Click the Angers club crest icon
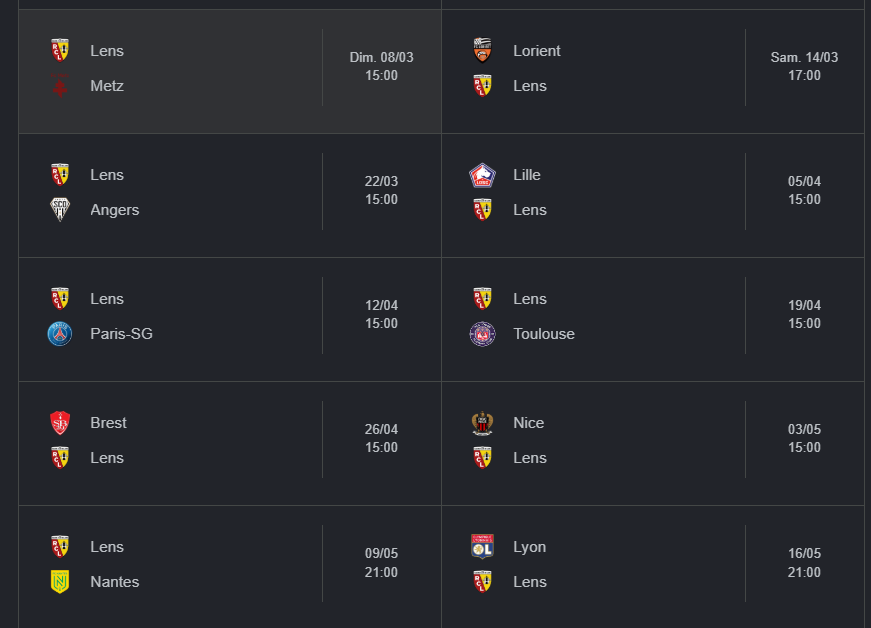 (60, 210)
